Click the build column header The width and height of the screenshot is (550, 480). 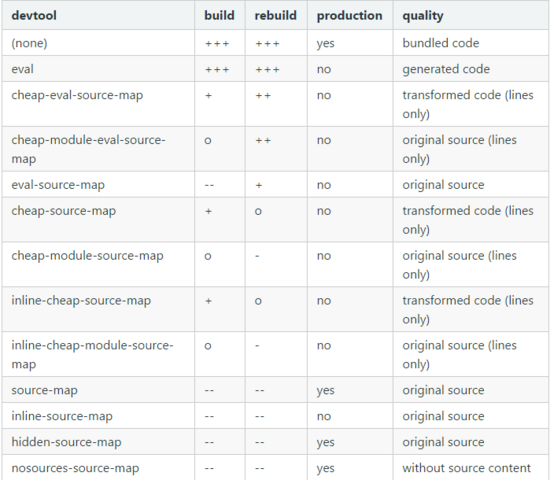[219, 16]
